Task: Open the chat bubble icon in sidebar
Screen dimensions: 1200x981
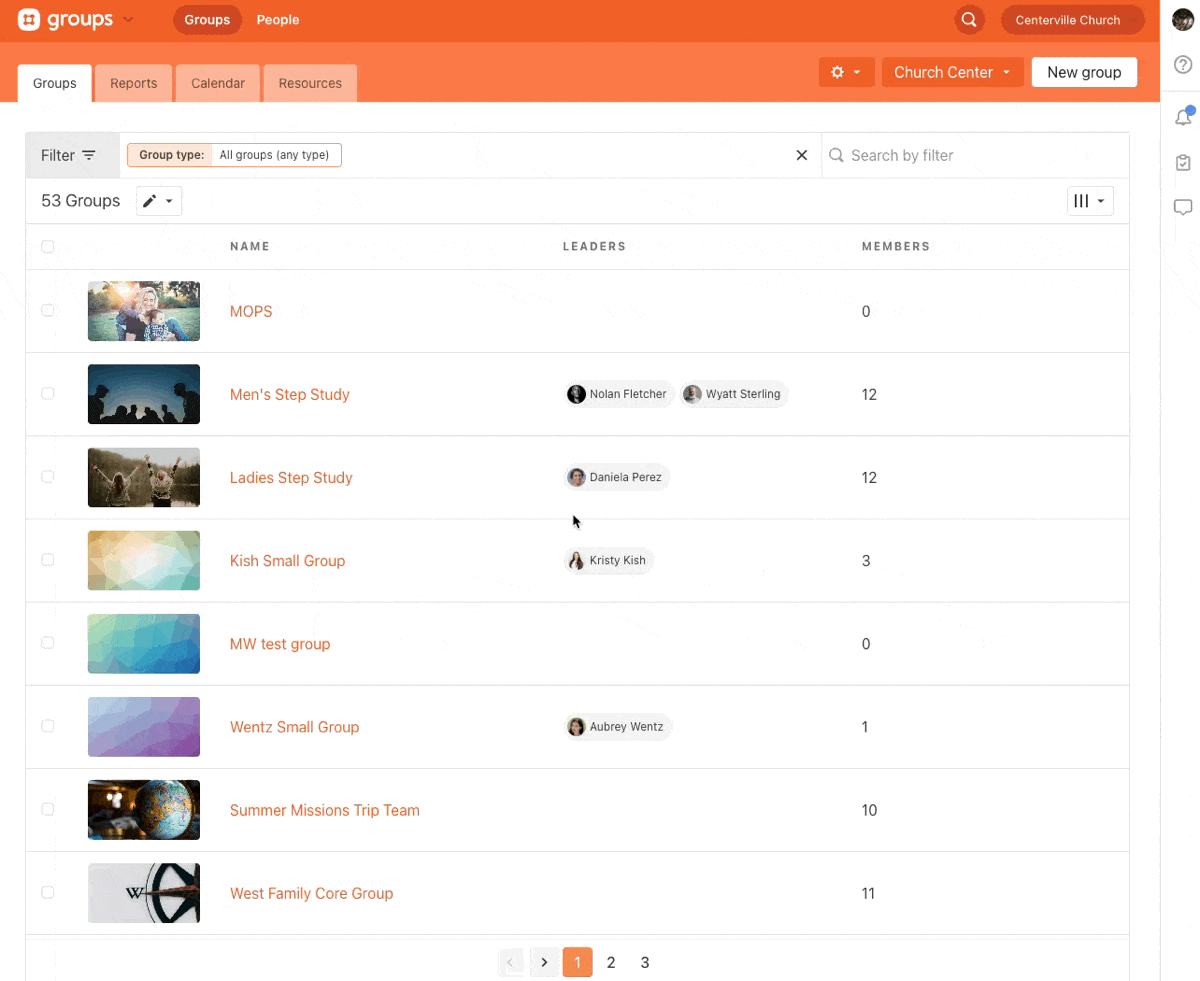Action: click(1183, 208)
